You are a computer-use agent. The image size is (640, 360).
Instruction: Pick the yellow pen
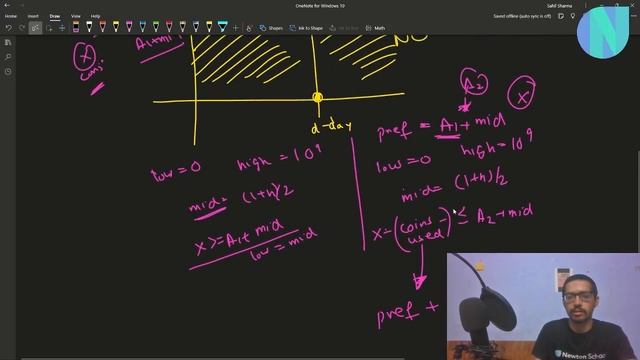click(x=116, y=27)
